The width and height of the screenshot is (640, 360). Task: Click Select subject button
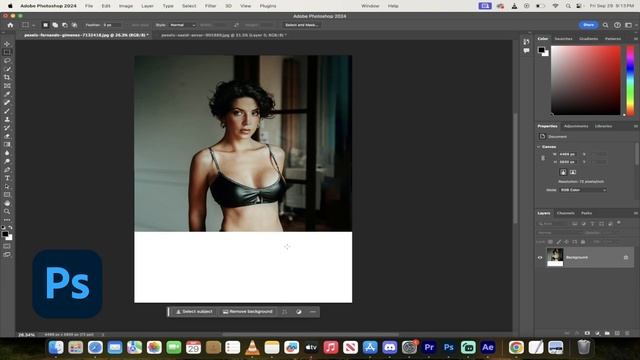pyautogui.click(x=194, y=312)
